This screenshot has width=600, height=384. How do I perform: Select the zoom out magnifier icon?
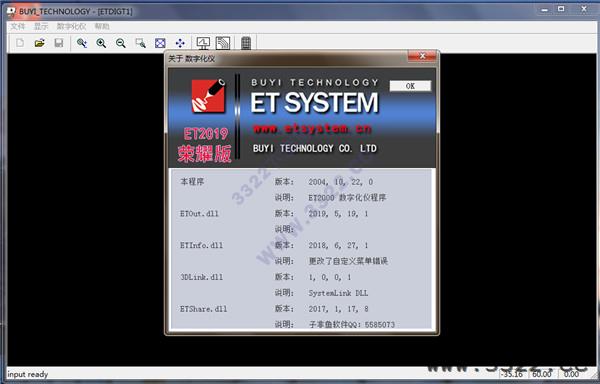121,43
